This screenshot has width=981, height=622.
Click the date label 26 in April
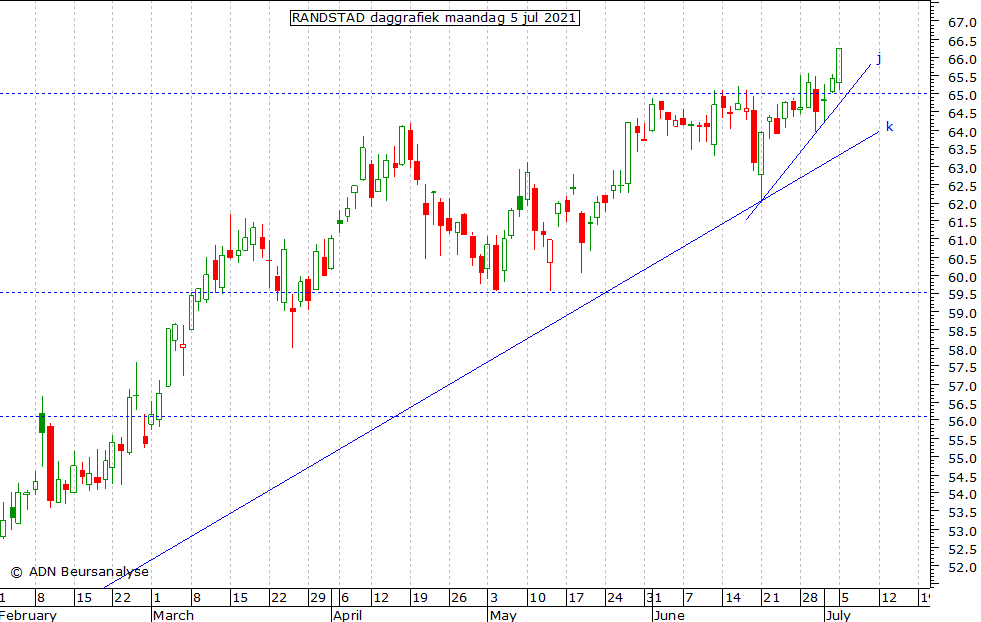point(459,598)
